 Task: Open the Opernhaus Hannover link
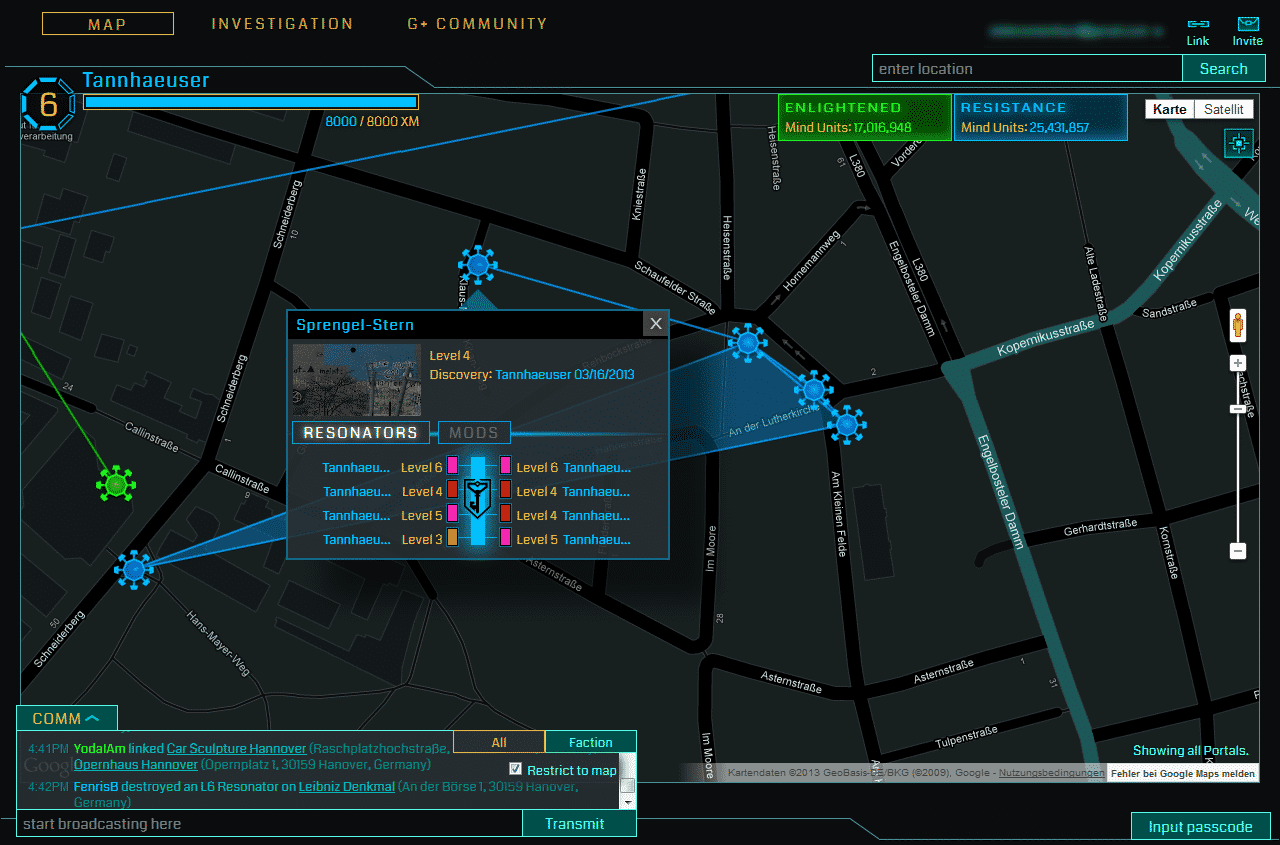pyautogui.click(x=135, y=764)
